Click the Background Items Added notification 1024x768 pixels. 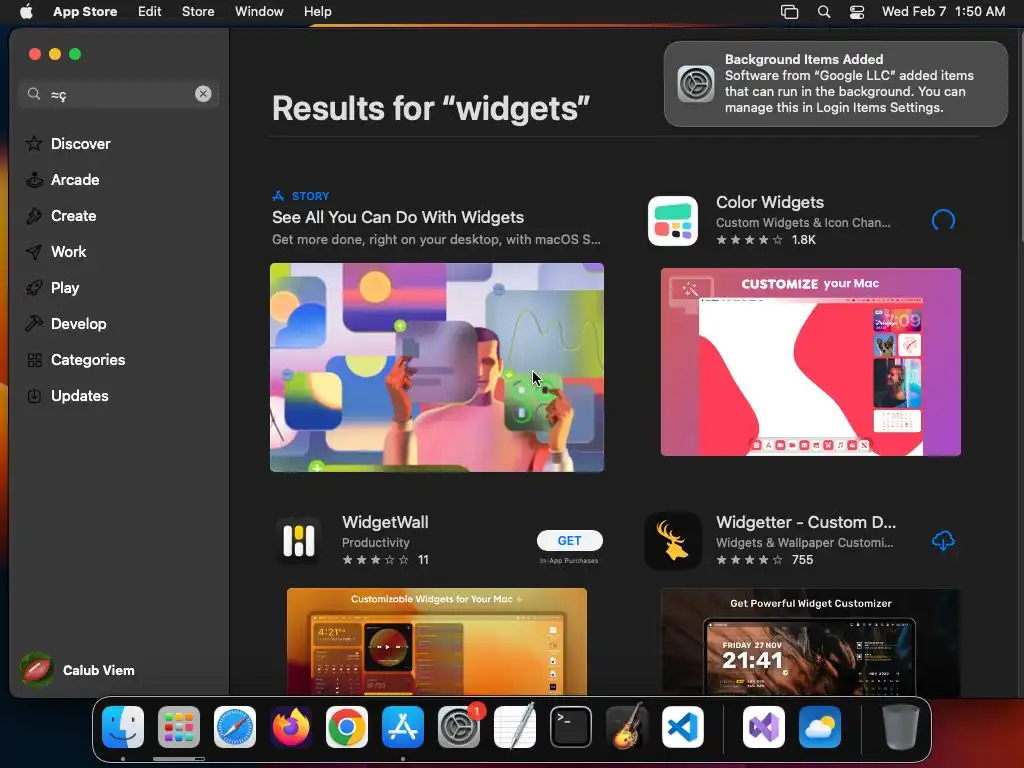835,84
